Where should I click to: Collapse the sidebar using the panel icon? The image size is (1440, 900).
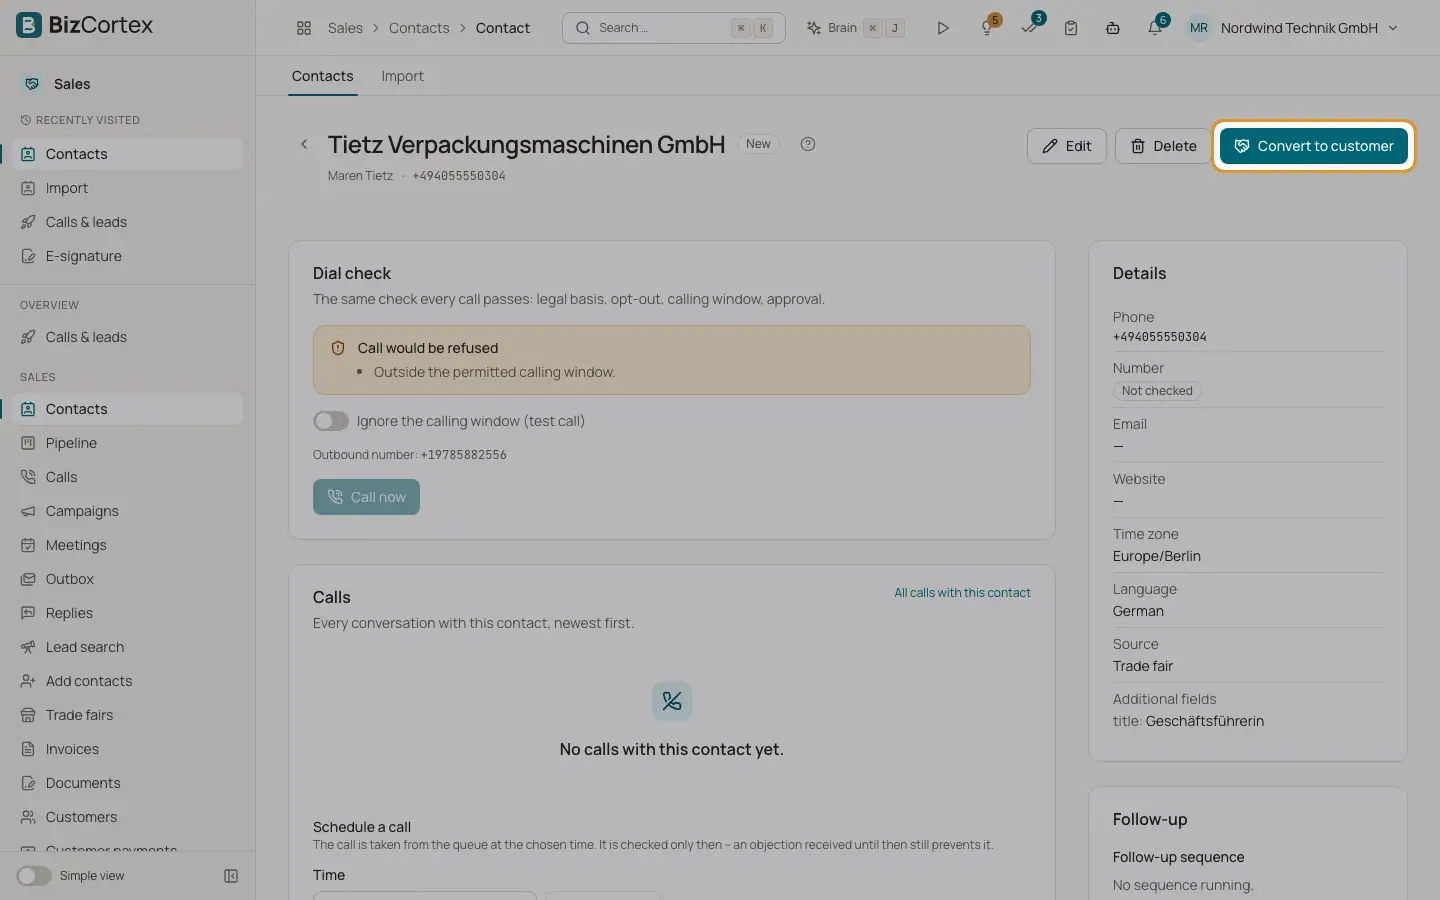[x=231, y=876]
